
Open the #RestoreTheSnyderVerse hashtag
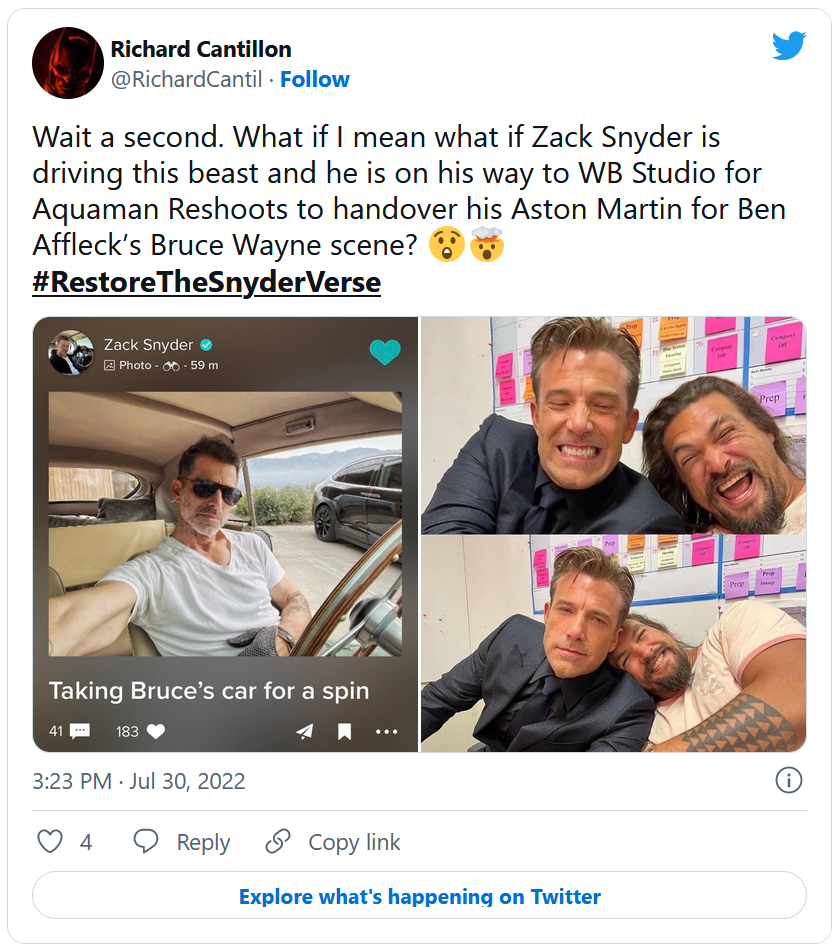[x=206, y=282]
